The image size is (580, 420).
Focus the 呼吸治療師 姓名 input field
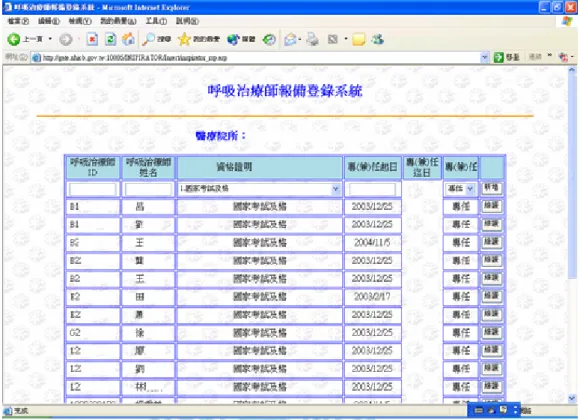click(148, 189)
